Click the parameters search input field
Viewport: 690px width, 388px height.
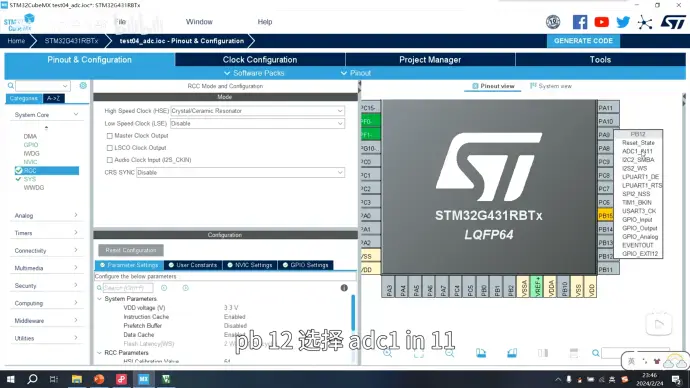(128, 288)
